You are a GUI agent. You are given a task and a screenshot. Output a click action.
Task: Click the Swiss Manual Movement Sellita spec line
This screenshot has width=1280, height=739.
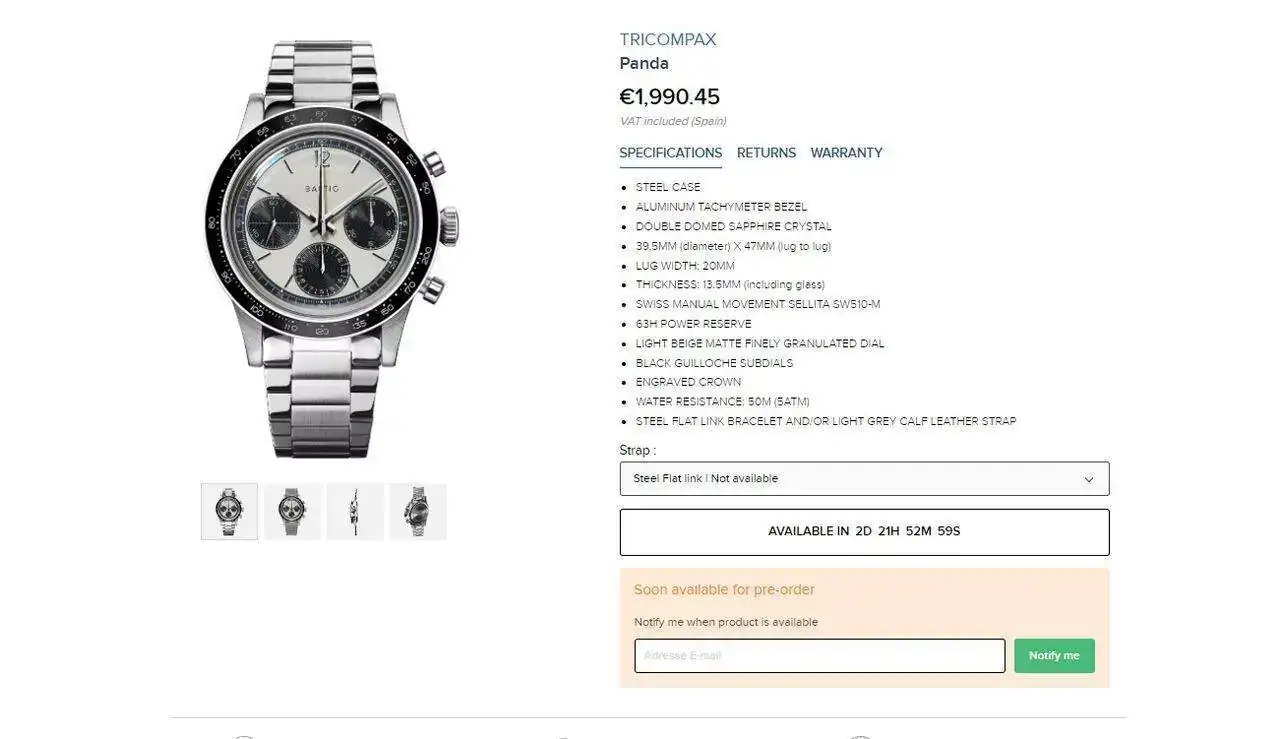(757, 304)
